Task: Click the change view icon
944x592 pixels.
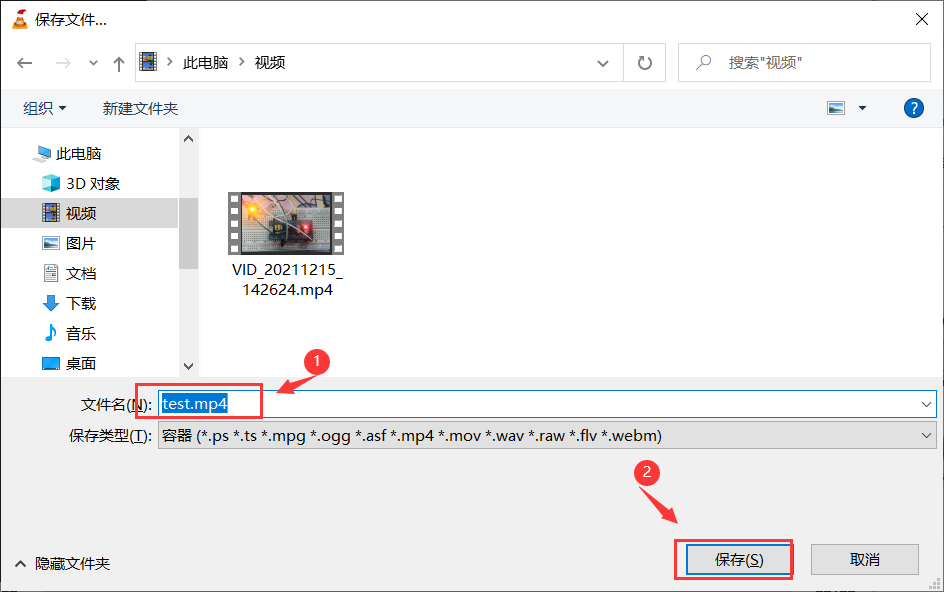Action: pos(836,108)
